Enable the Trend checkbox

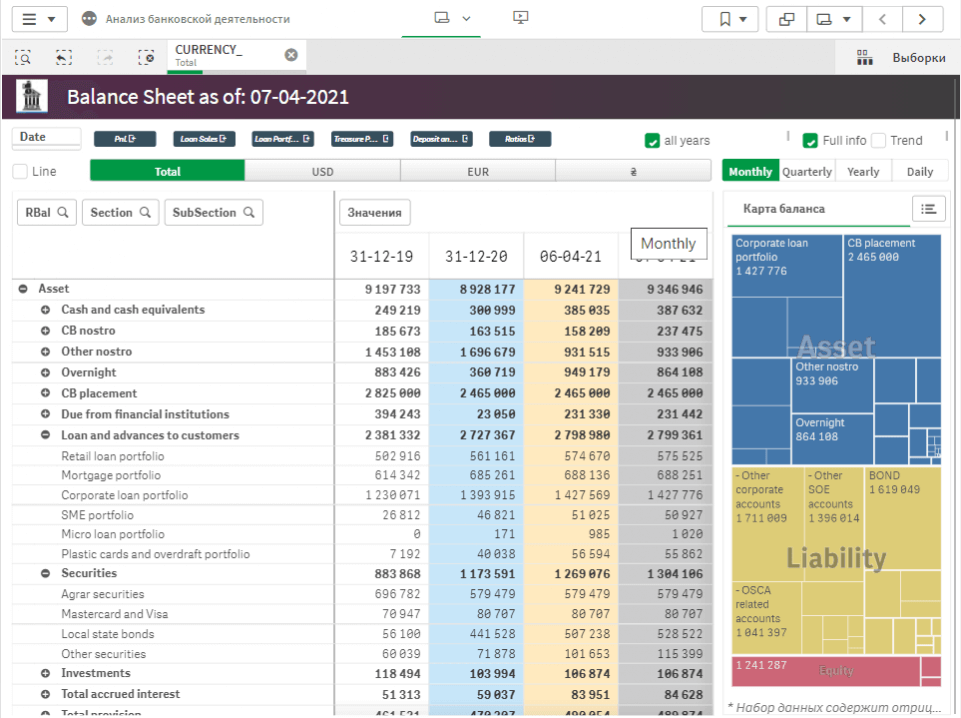click(879, 141)
